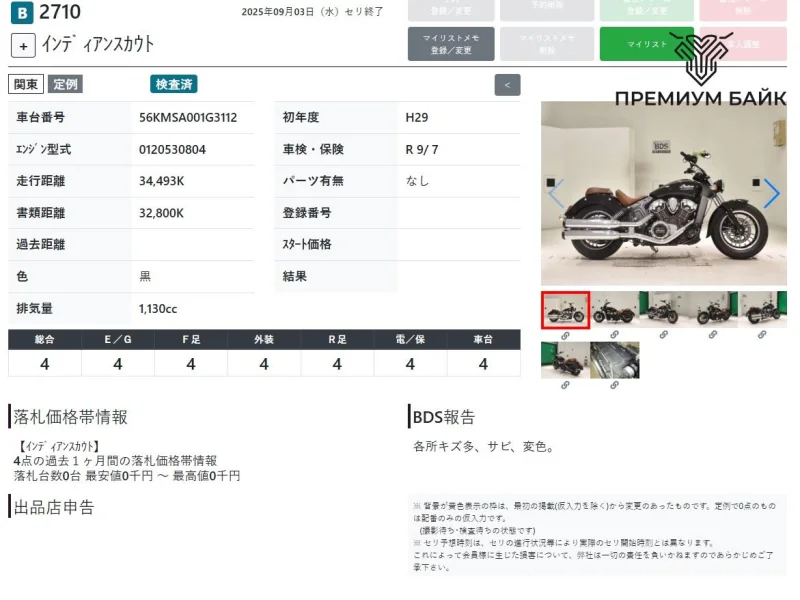The image size is (800, 600).
Task: Select the 定例 tag
Action: [x=66, y=85]
